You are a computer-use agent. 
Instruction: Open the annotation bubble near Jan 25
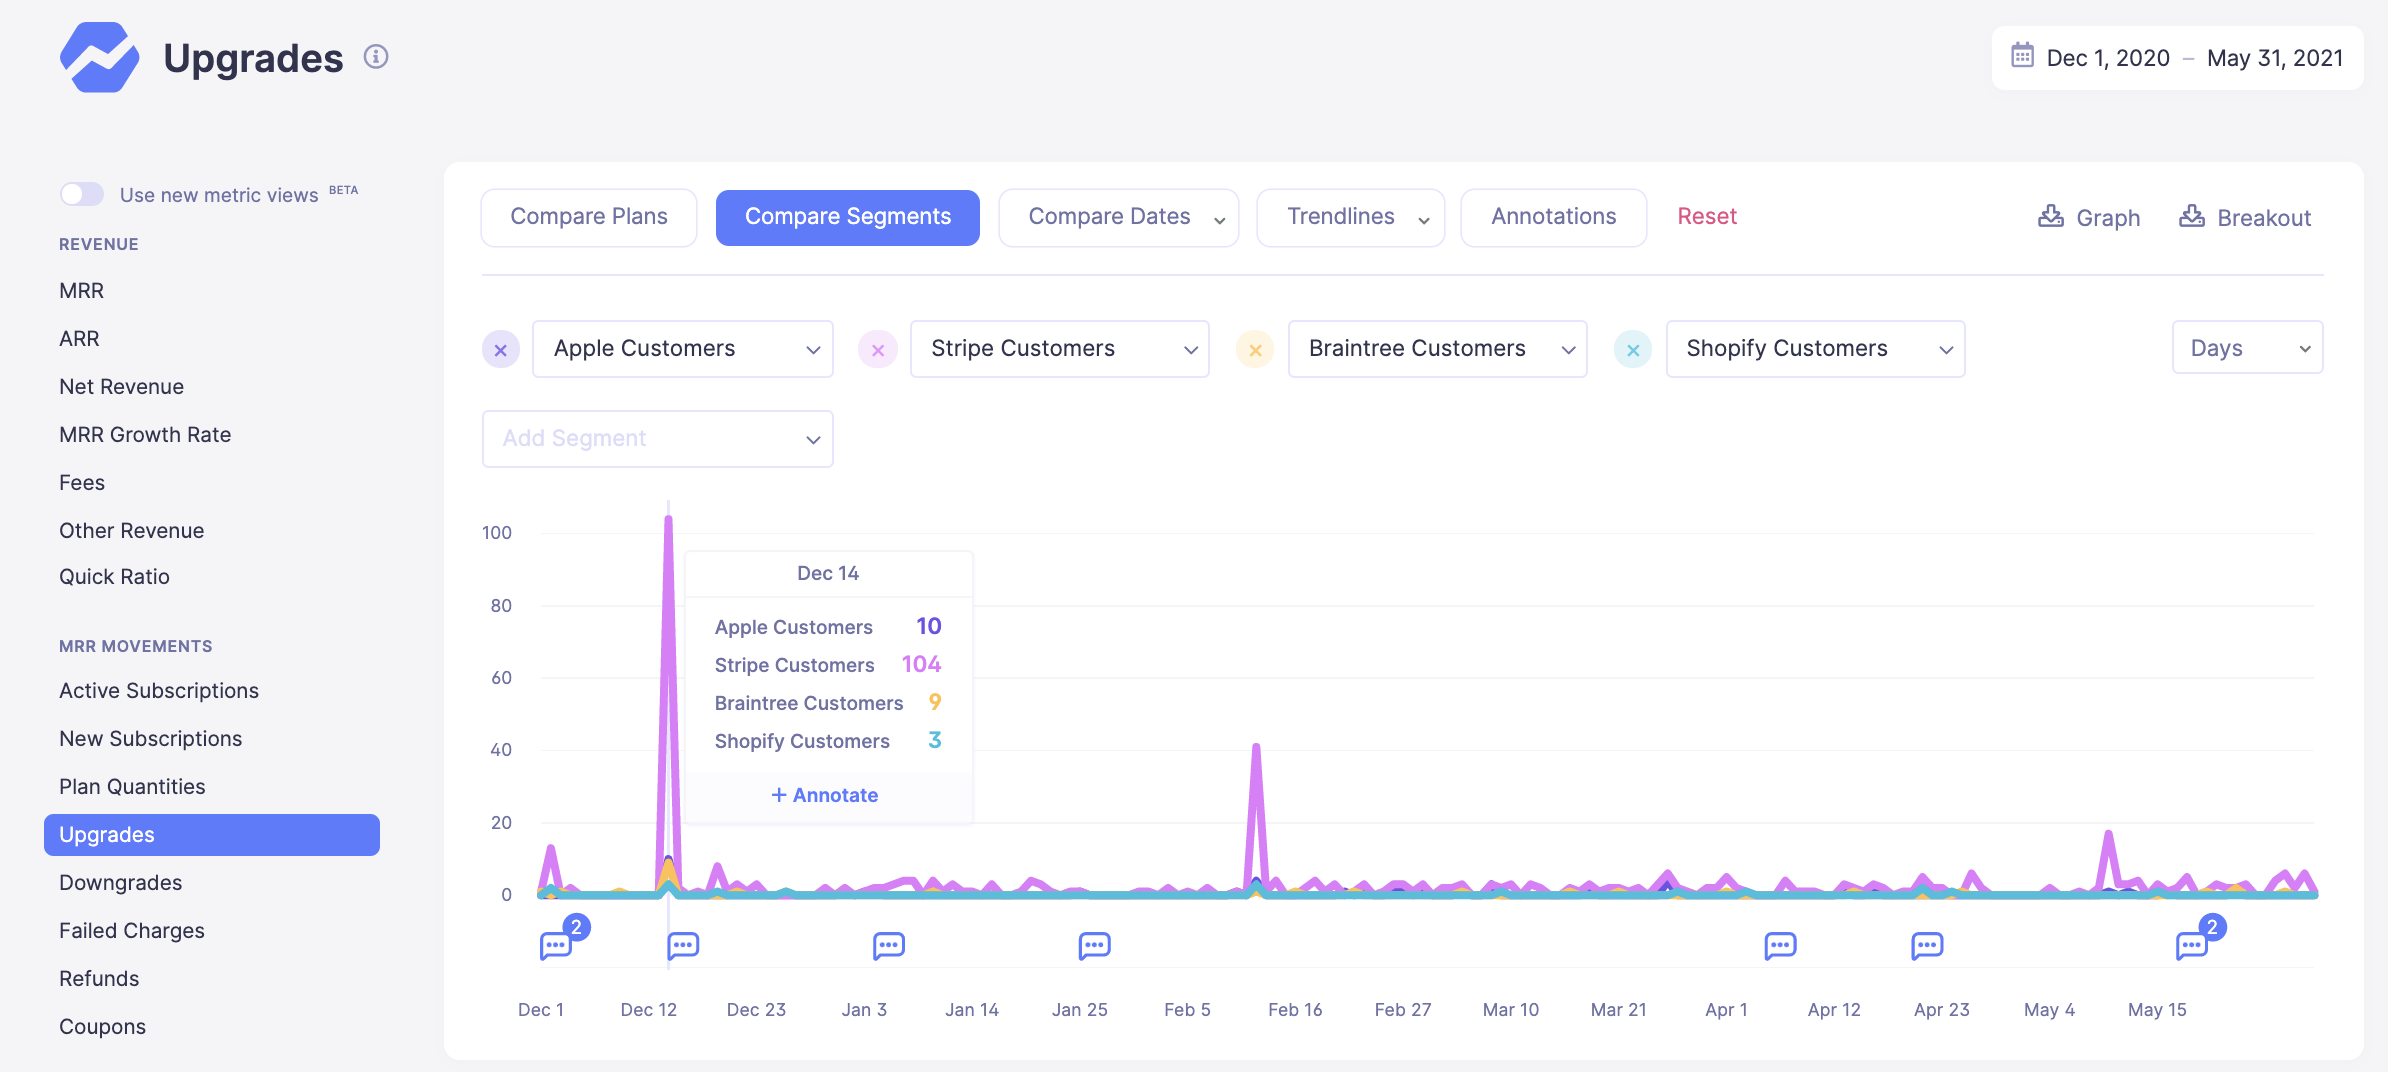[x=1094, y=945]
